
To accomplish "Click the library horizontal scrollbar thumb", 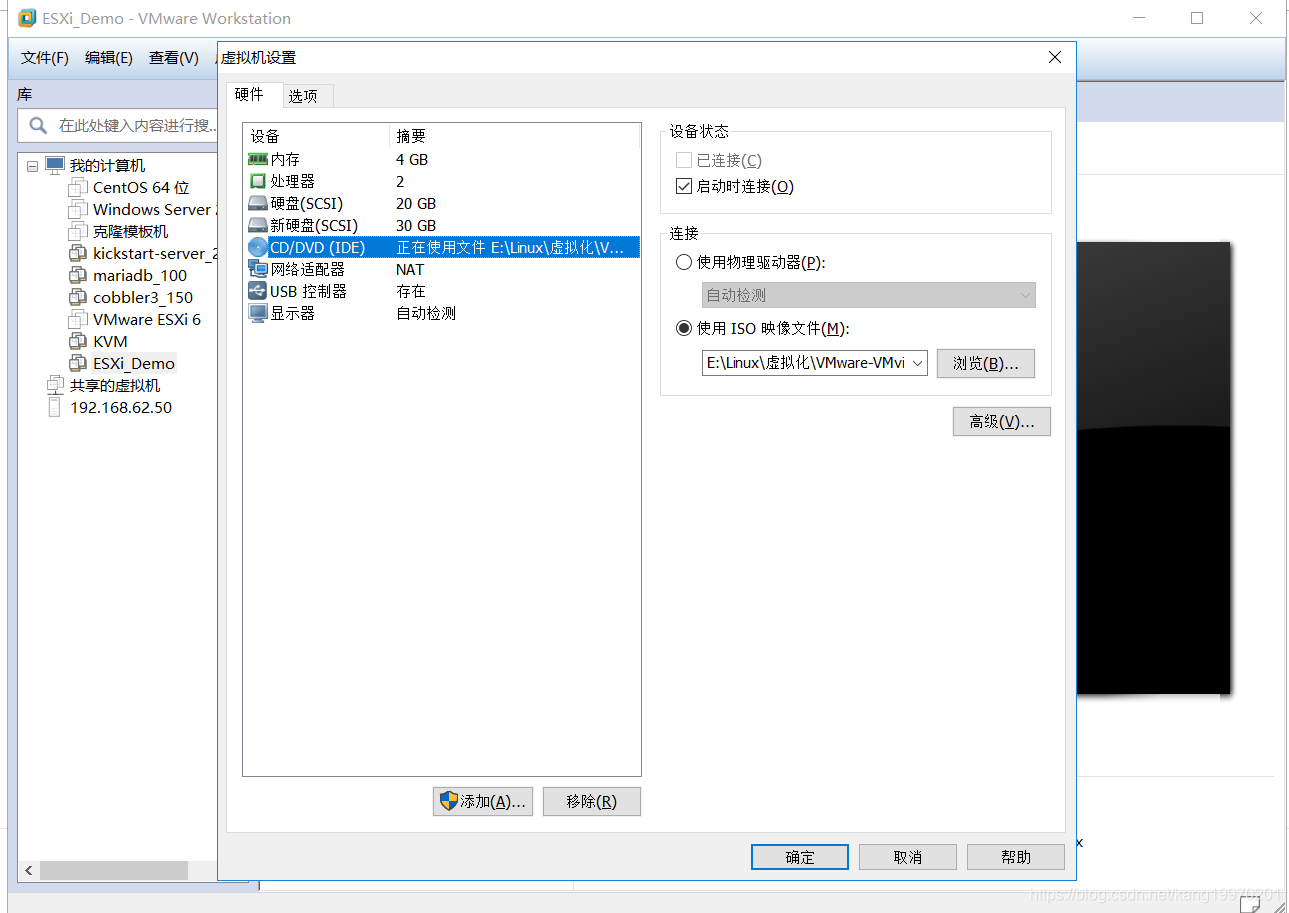I will tap(114, 871).
